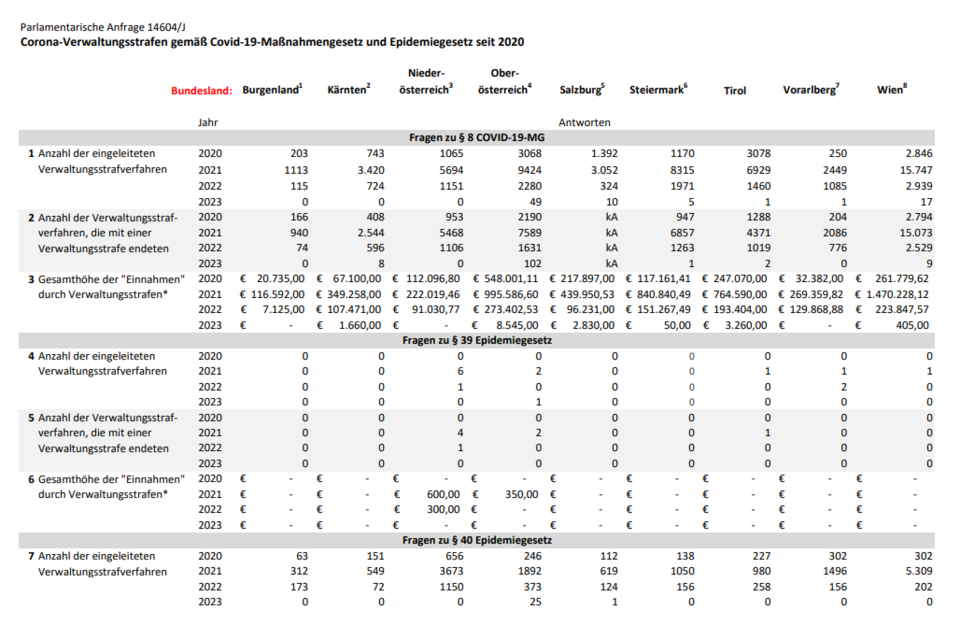This screenshot has height=625, width=960.
Task: Click the 600,00 value for Niederösterreich
Action: (x=444, y=494)
